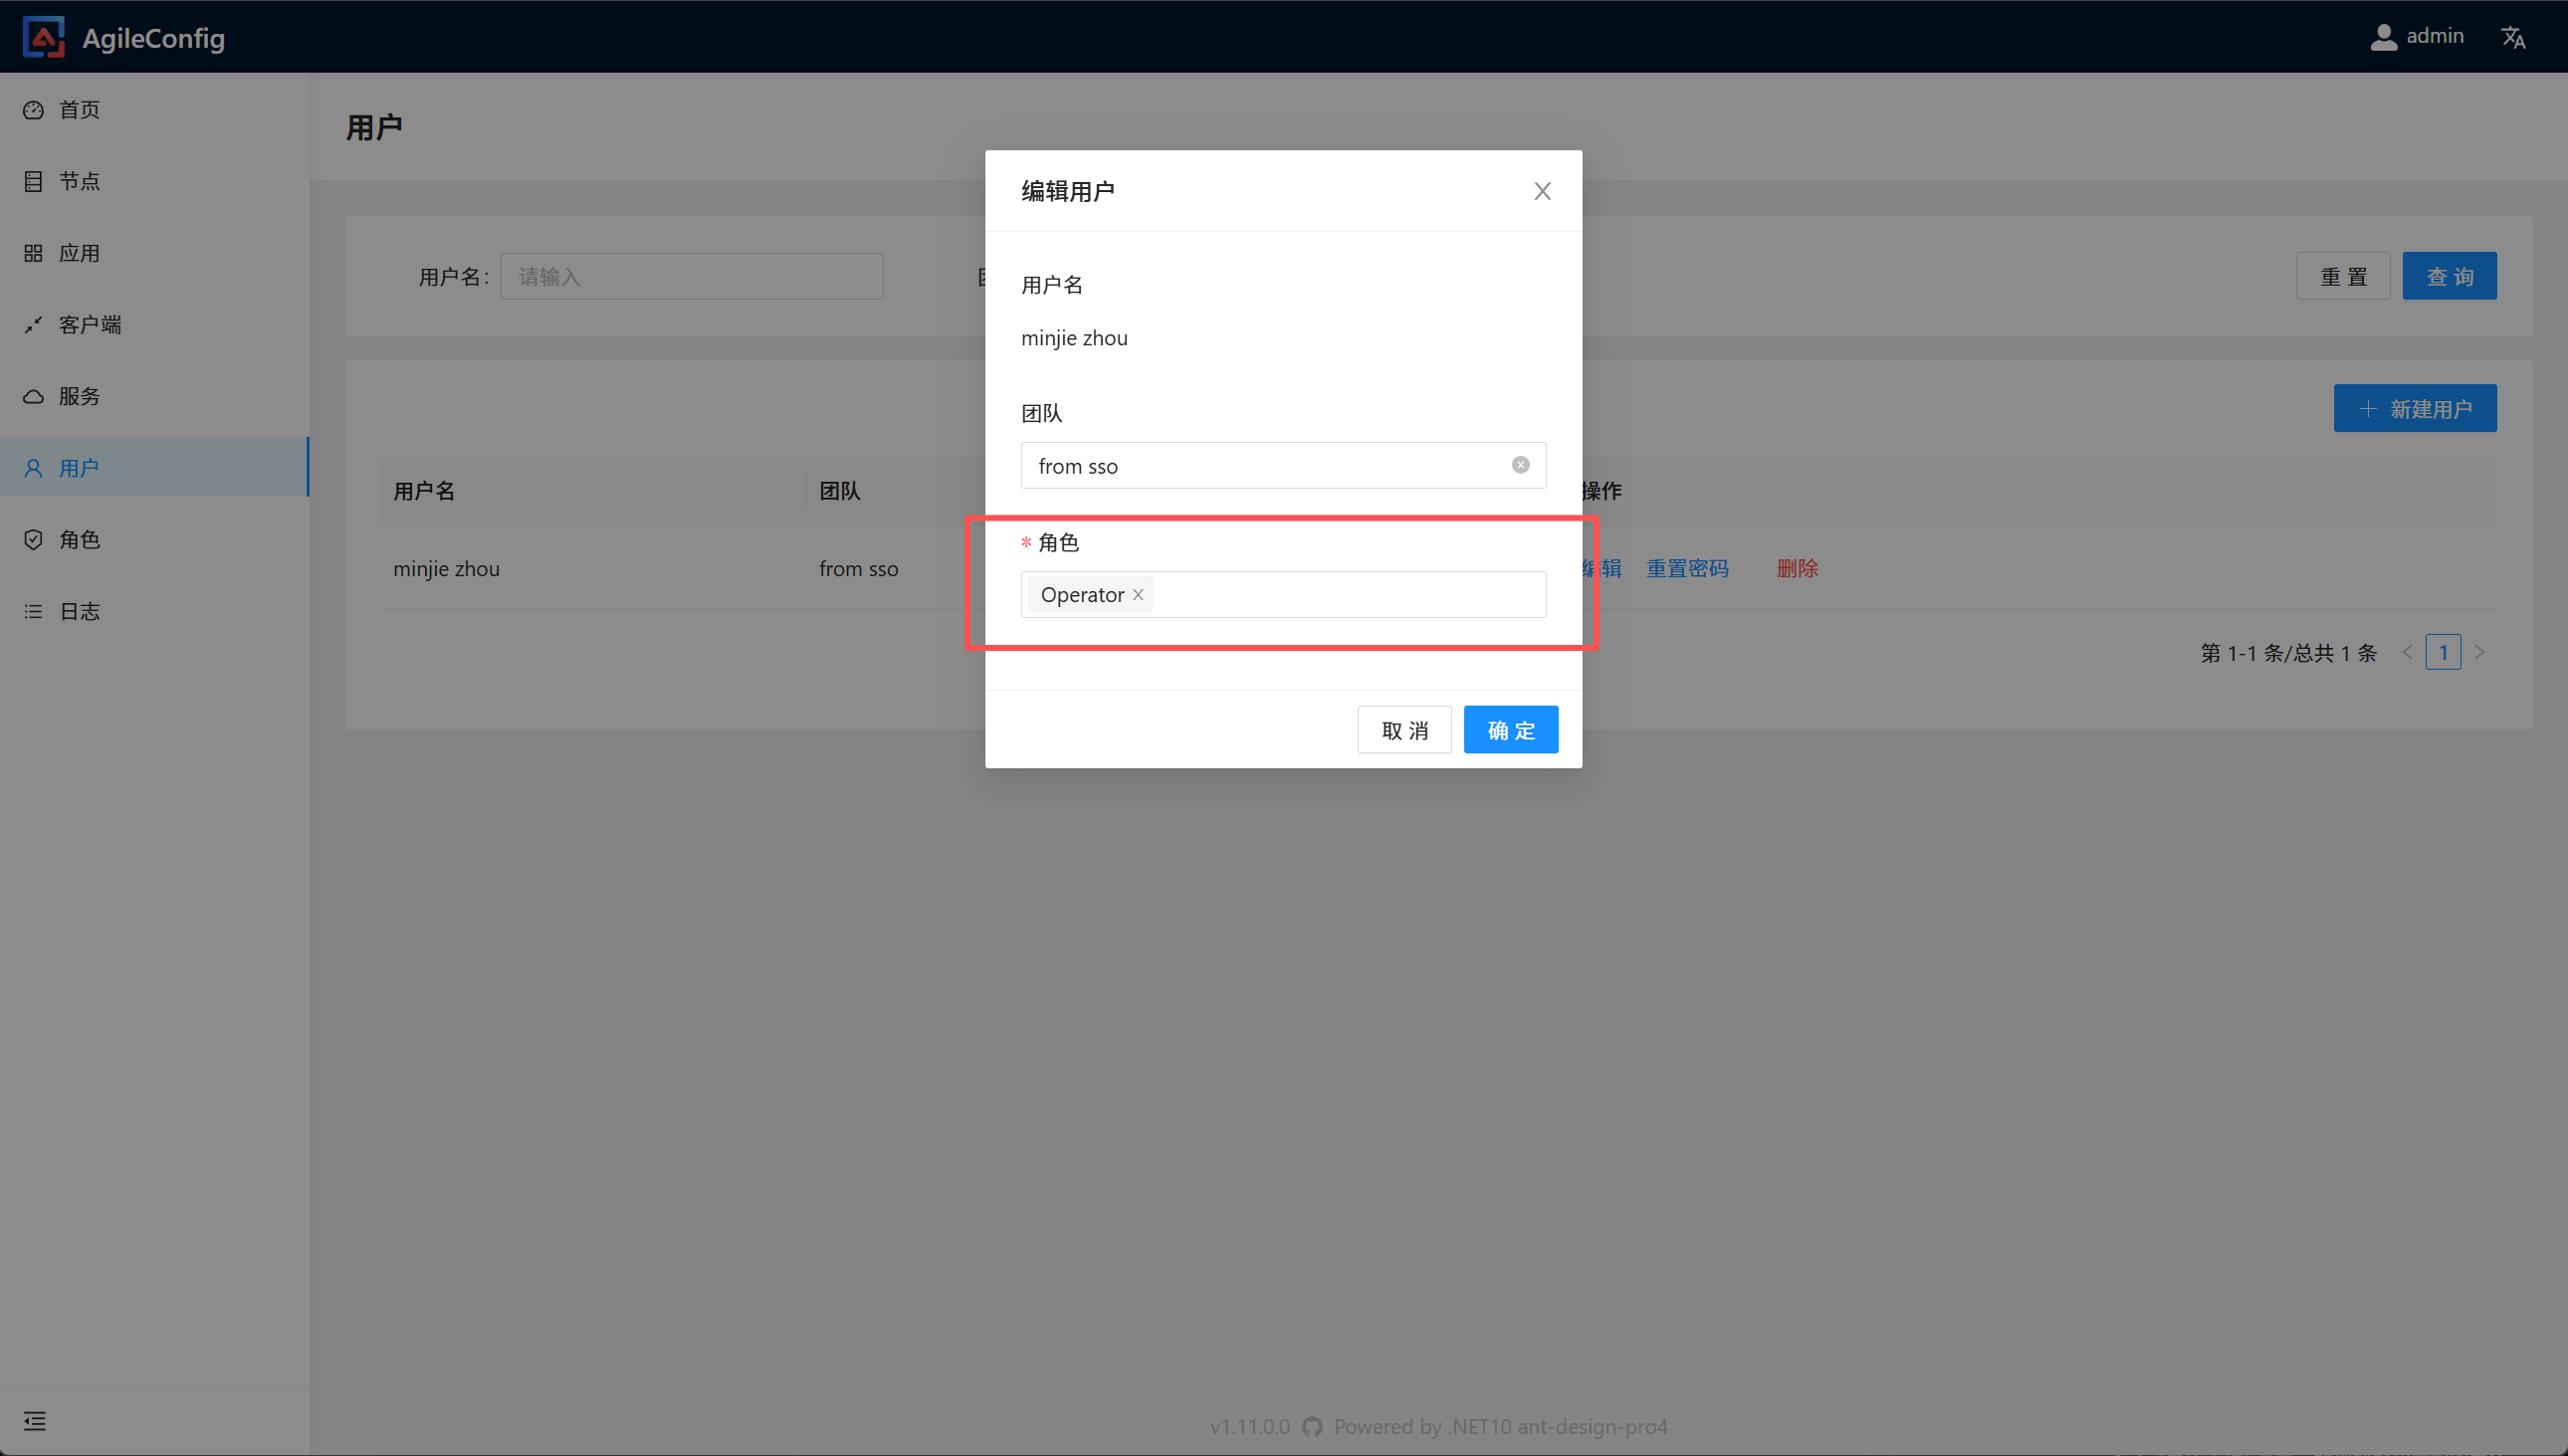This screenshot has width=2568, height=1456.
Task: Go to the 首页 menu item
Action: point(78,110)
